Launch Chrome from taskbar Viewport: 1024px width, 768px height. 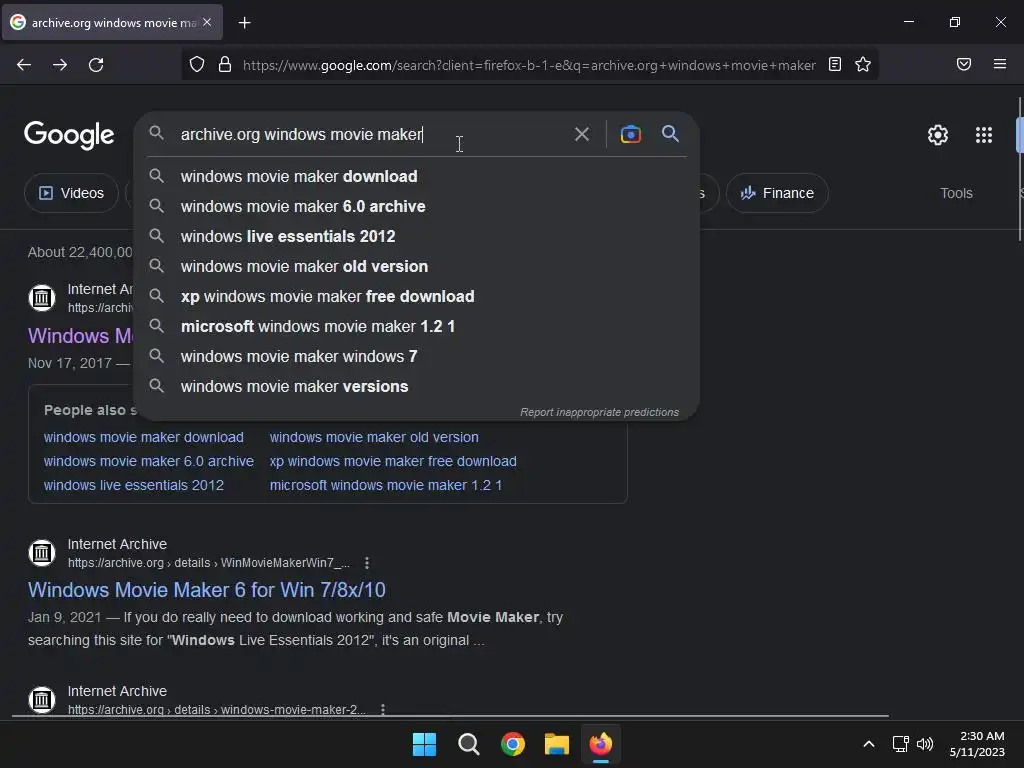click(x=513, y=744)
